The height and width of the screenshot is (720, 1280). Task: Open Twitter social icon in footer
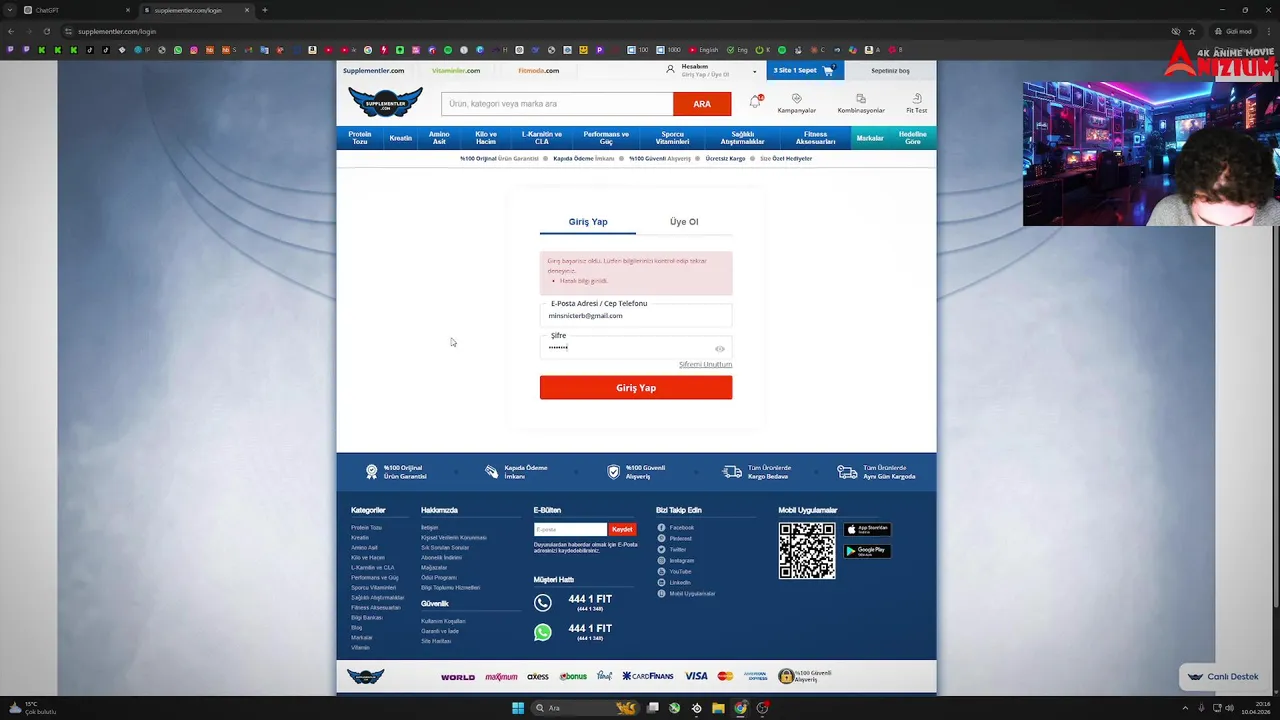coord(661,550)
